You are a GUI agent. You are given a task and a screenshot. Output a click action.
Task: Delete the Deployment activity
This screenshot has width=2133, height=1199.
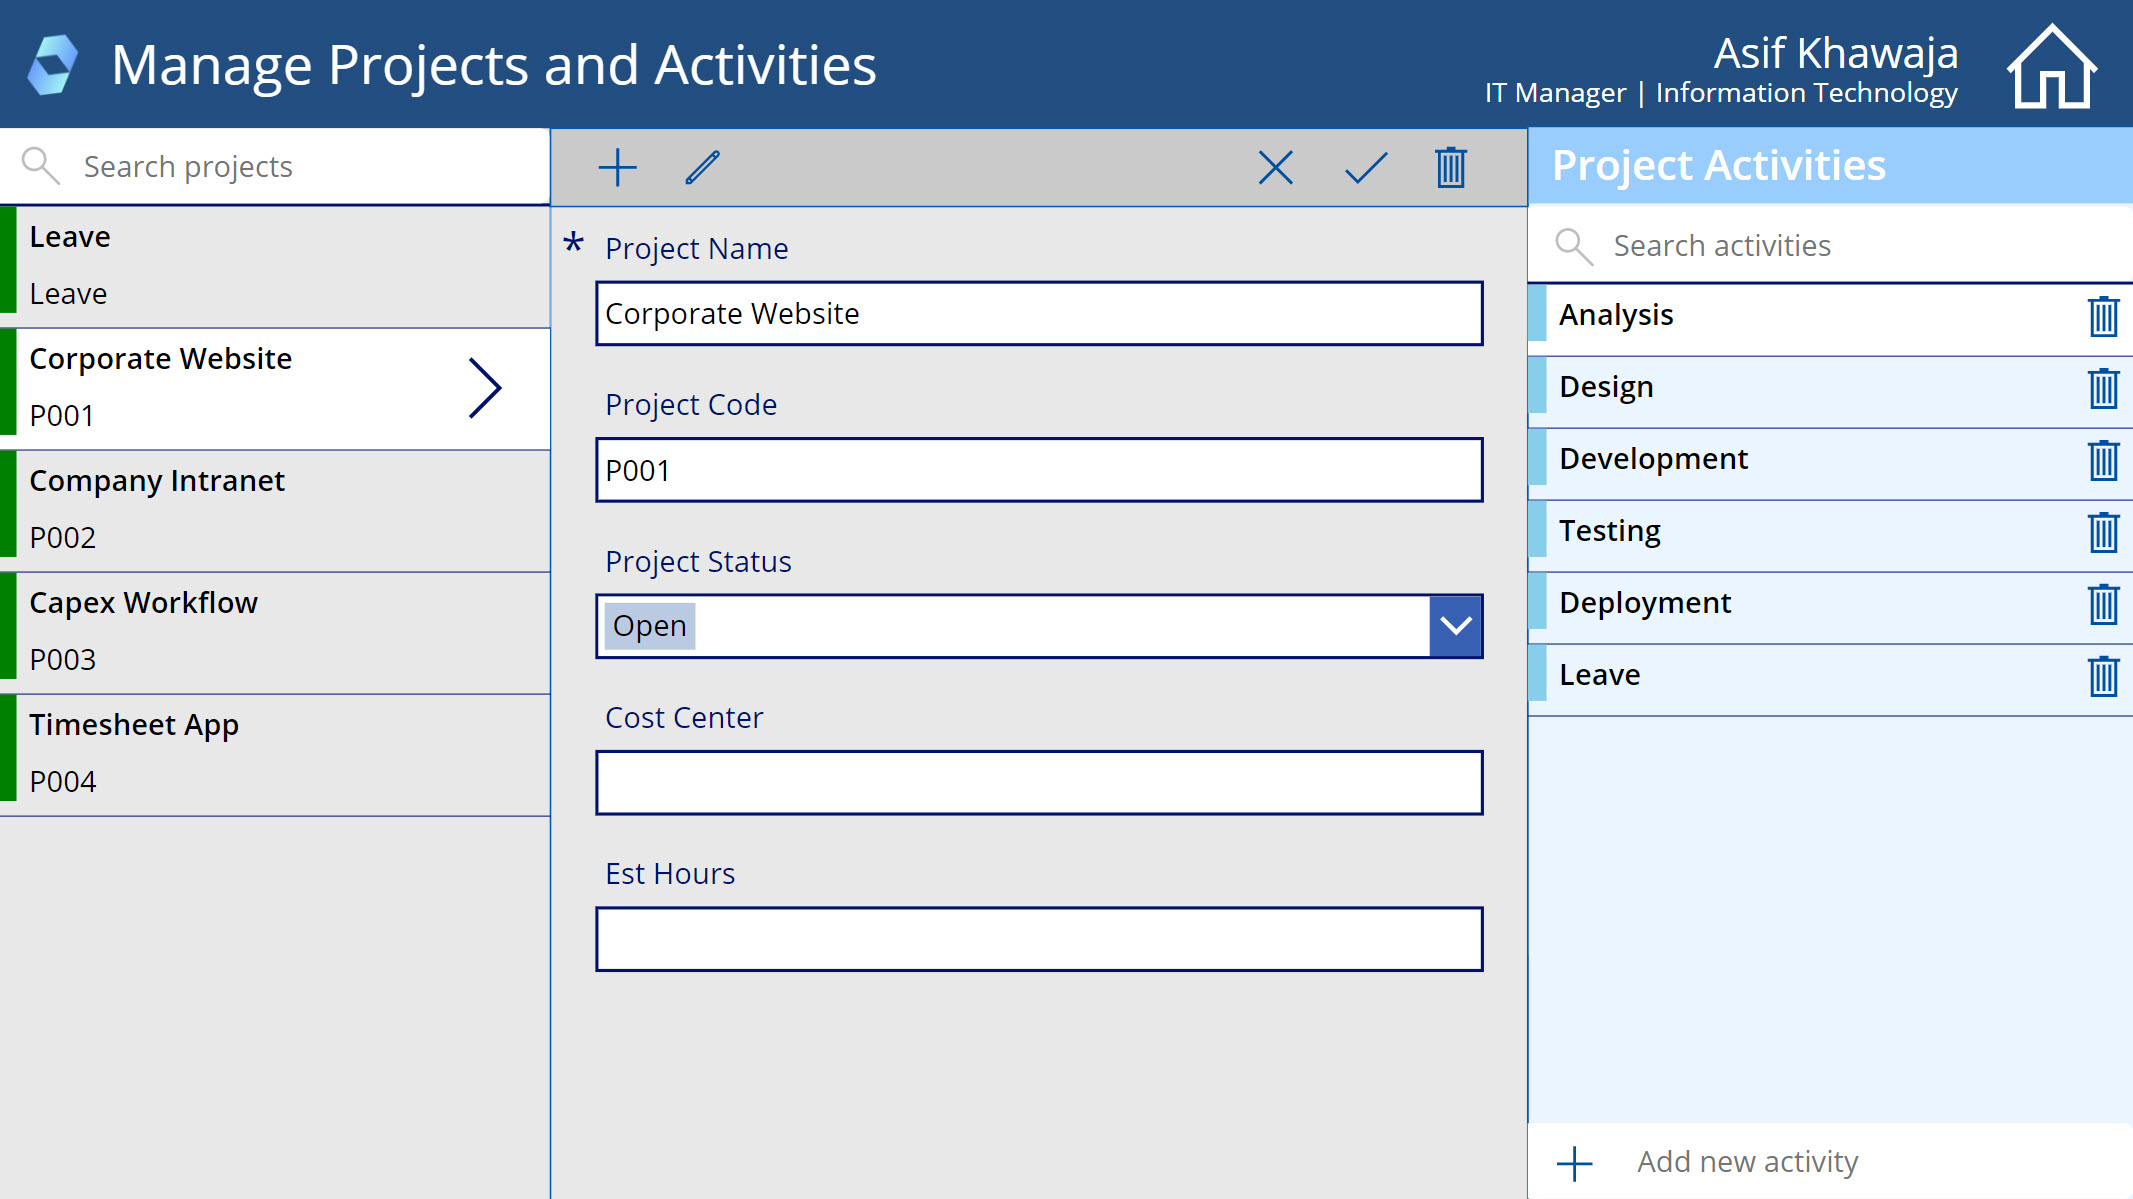pyautogui.click(x=2103, y=604)
